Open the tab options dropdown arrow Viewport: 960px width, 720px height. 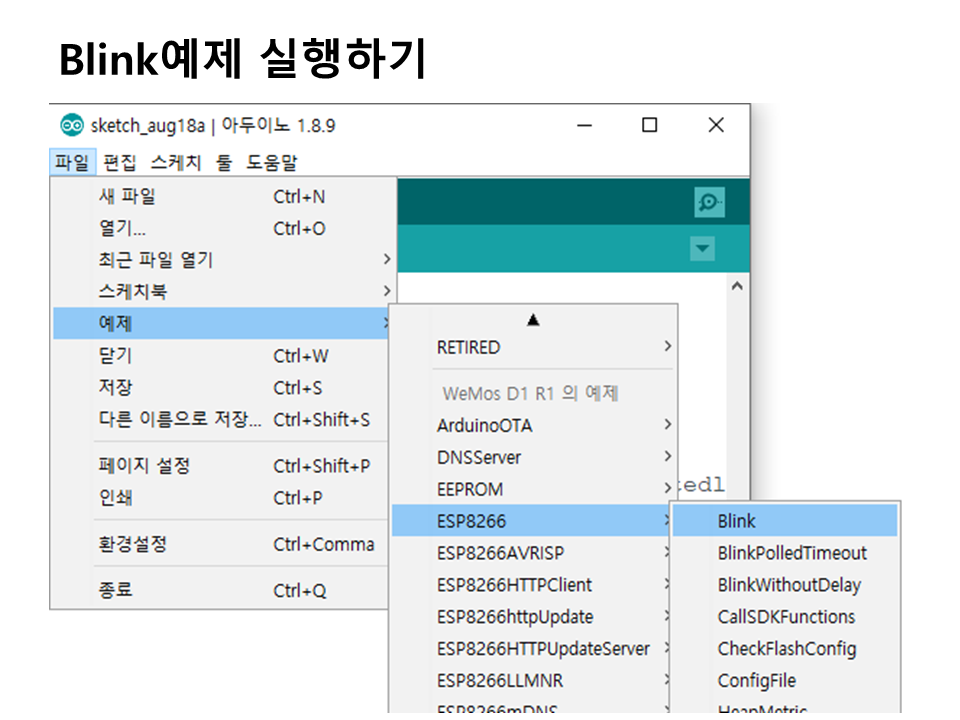click(x=702, y=249)
